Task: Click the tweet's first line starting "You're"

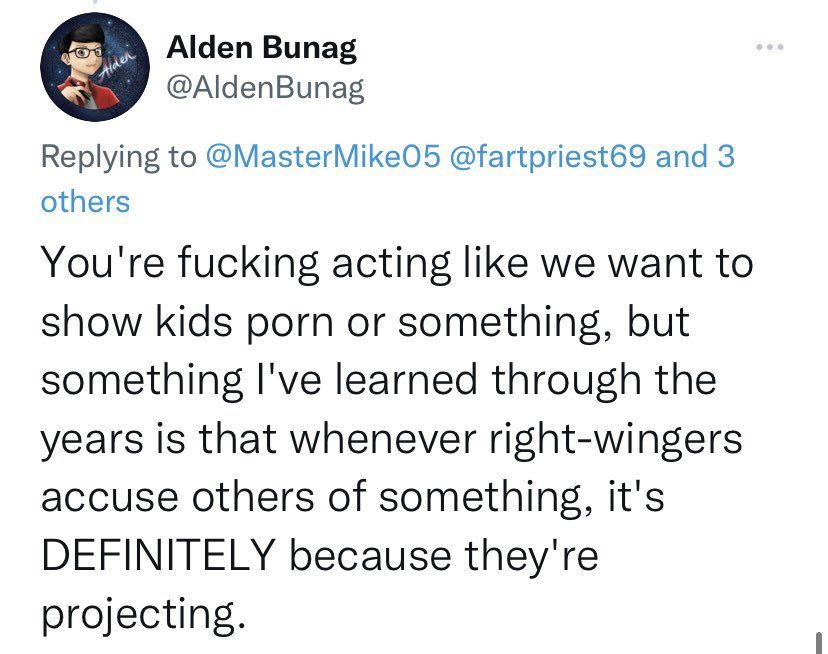Action: 396,264
